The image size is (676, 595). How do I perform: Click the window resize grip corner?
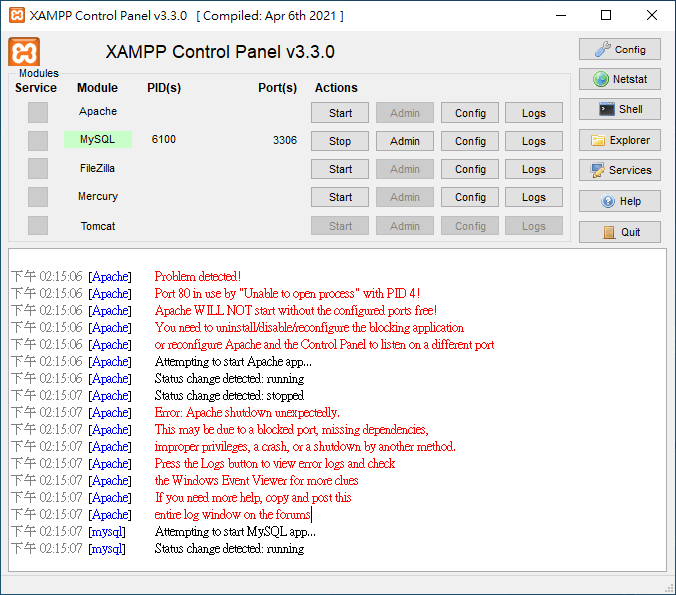[x=670, y=588]
